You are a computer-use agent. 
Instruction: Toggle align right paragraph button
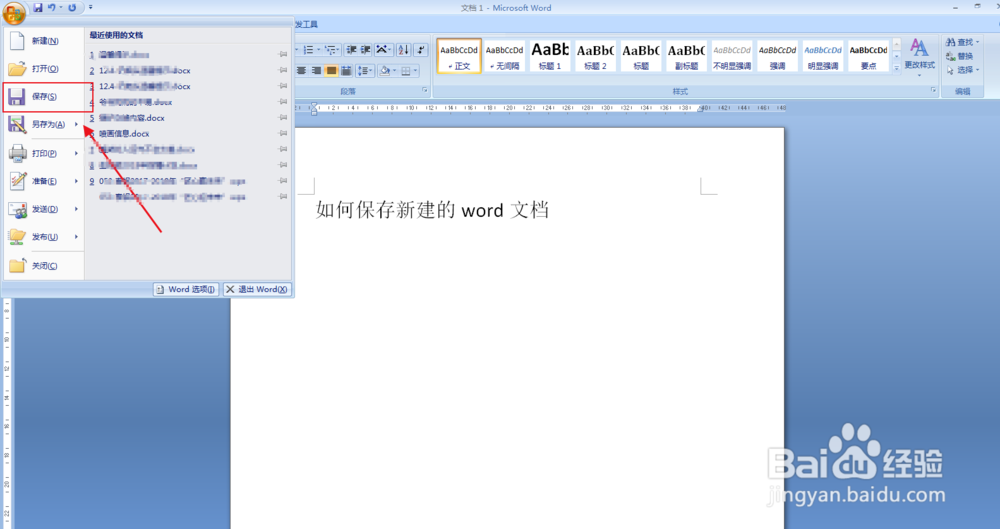click(316, 70)
